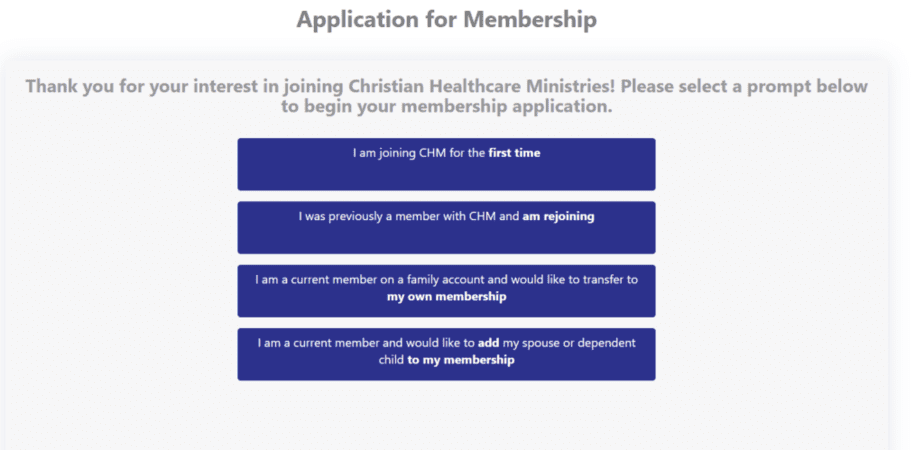Click the bold "am rejoining" text
Image resolution: width=924 pixels, height=450 pixels.
(558, 217)
